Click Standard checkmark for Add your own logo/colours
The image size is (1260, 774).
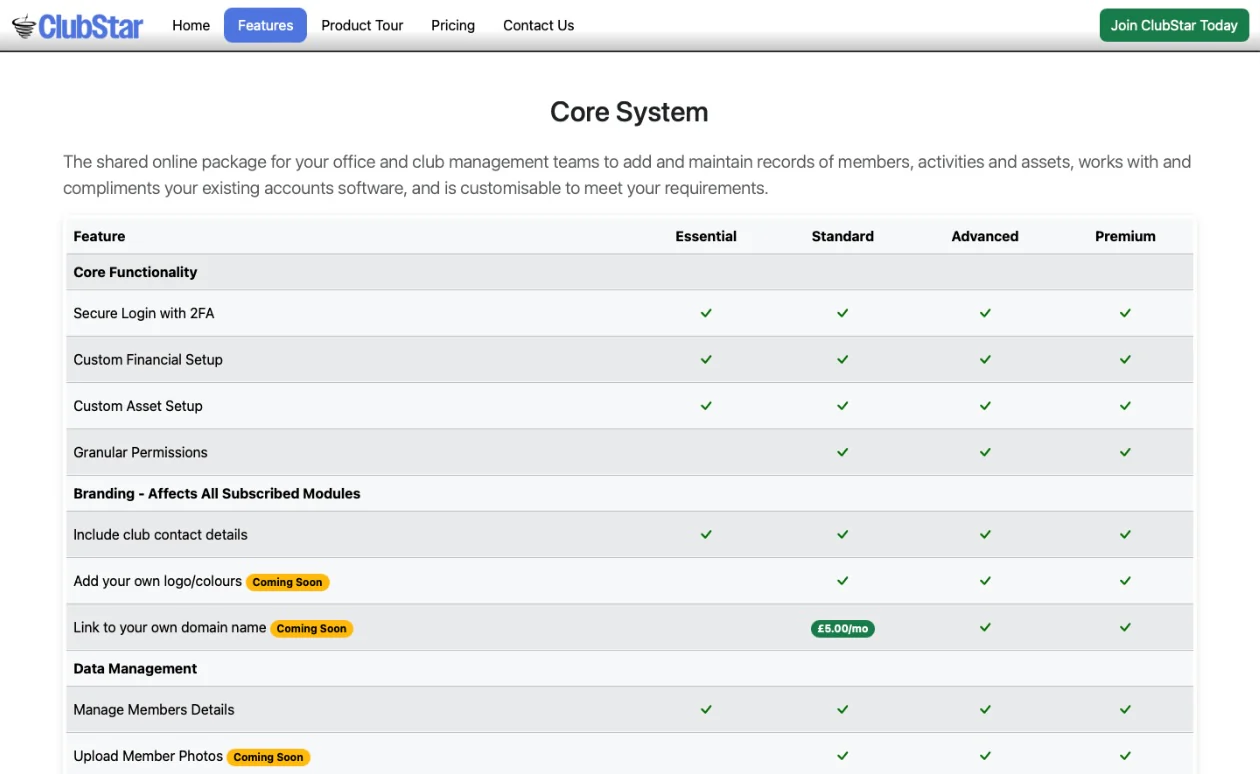pyautogui.click(x=843, y=581)
